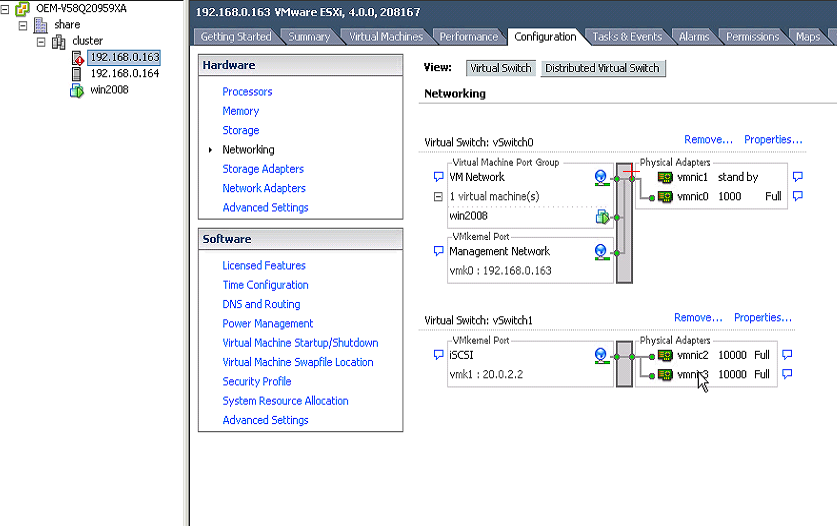Image resolution: width=837 pixels, height=526 pixels.
Task: Open the Tasks & Events tab
Action: coord(627,37)
